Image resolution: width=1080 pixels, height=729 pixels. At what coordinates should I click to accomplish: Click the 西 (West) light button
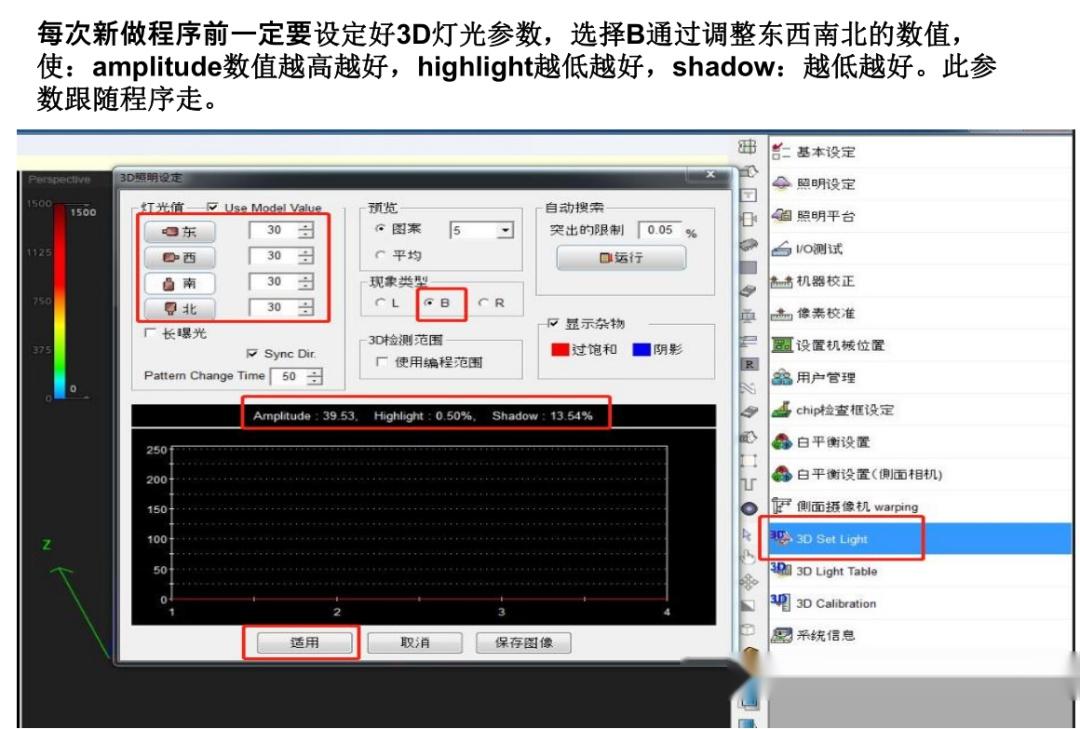pos(180,257)
